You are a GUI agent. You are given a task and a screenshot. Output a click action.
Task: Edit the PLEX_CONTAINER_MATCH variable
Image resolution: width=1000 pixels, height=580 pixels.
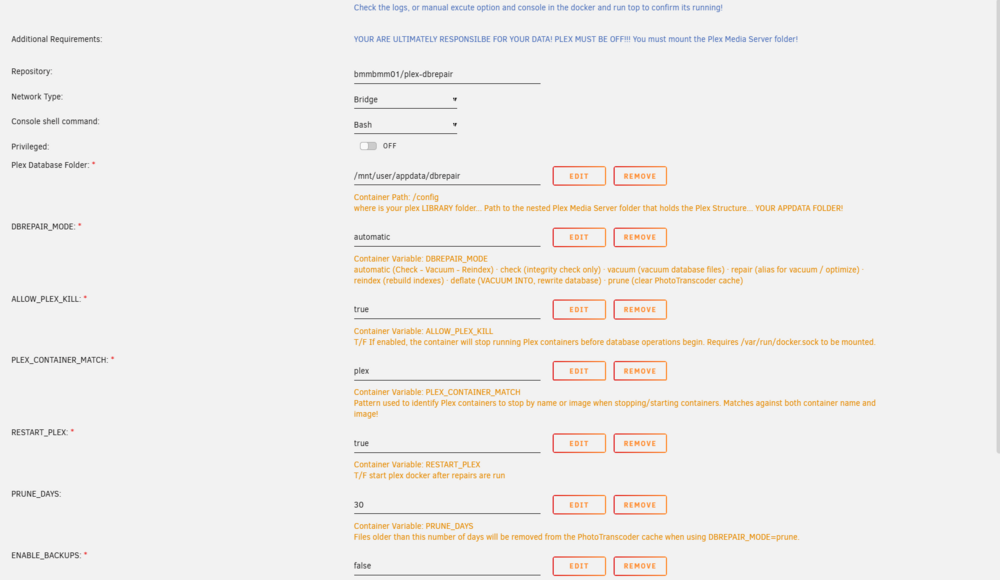tap(578, 371)
